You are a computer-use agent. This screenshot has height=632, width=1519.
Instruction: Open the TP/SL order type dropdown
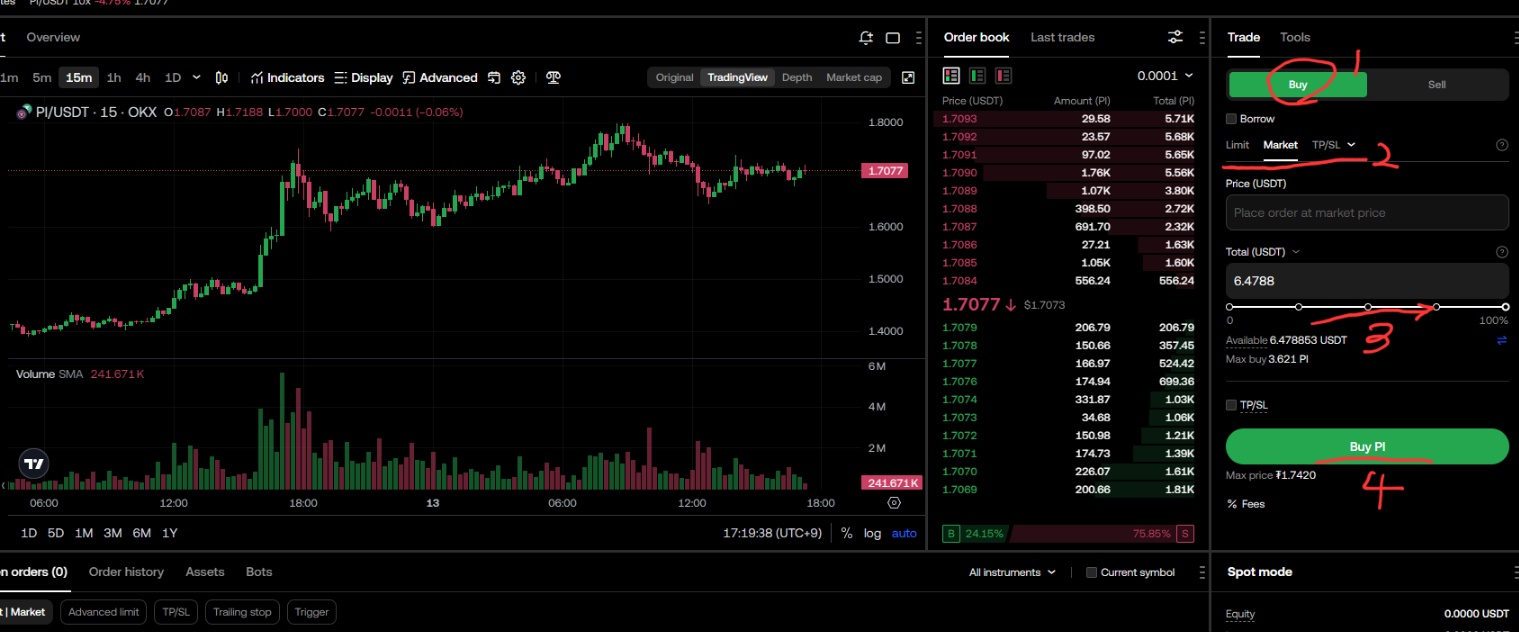coord(1334,145)
